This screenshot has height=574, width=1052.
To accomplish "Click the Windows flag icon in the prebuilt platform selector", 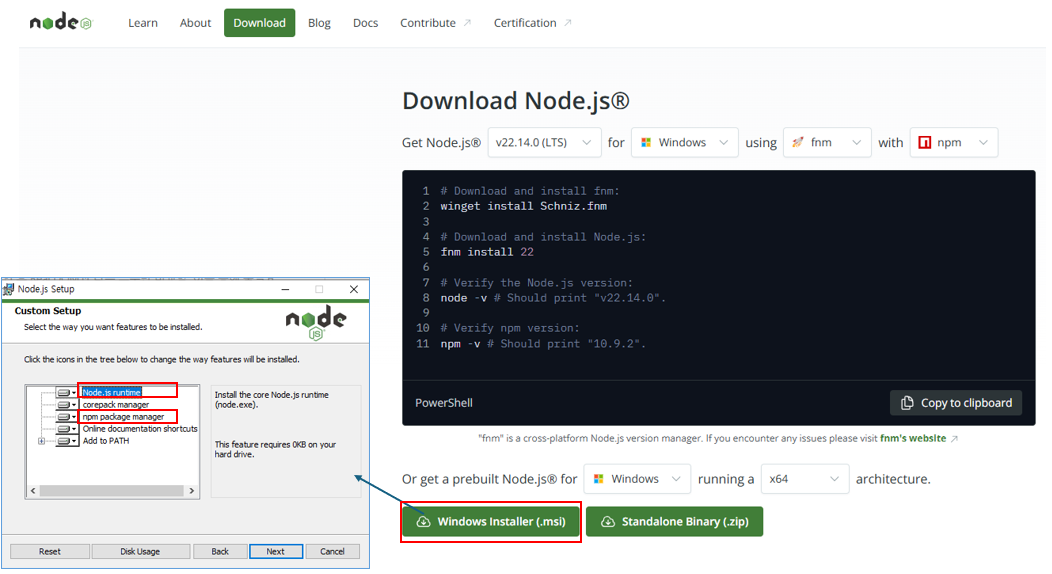I will click(598, 479).
